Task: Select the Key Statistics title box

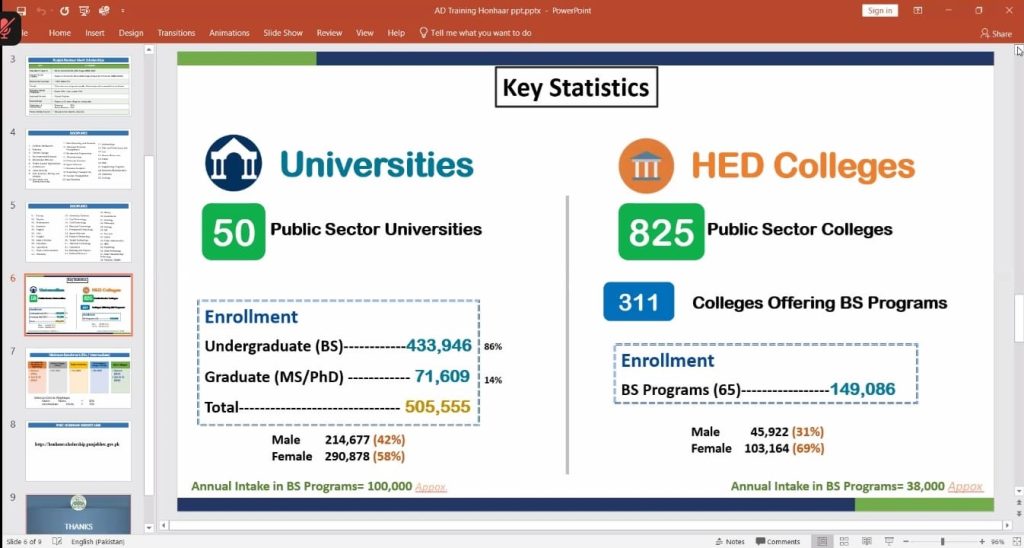Action: coord(576,87)
